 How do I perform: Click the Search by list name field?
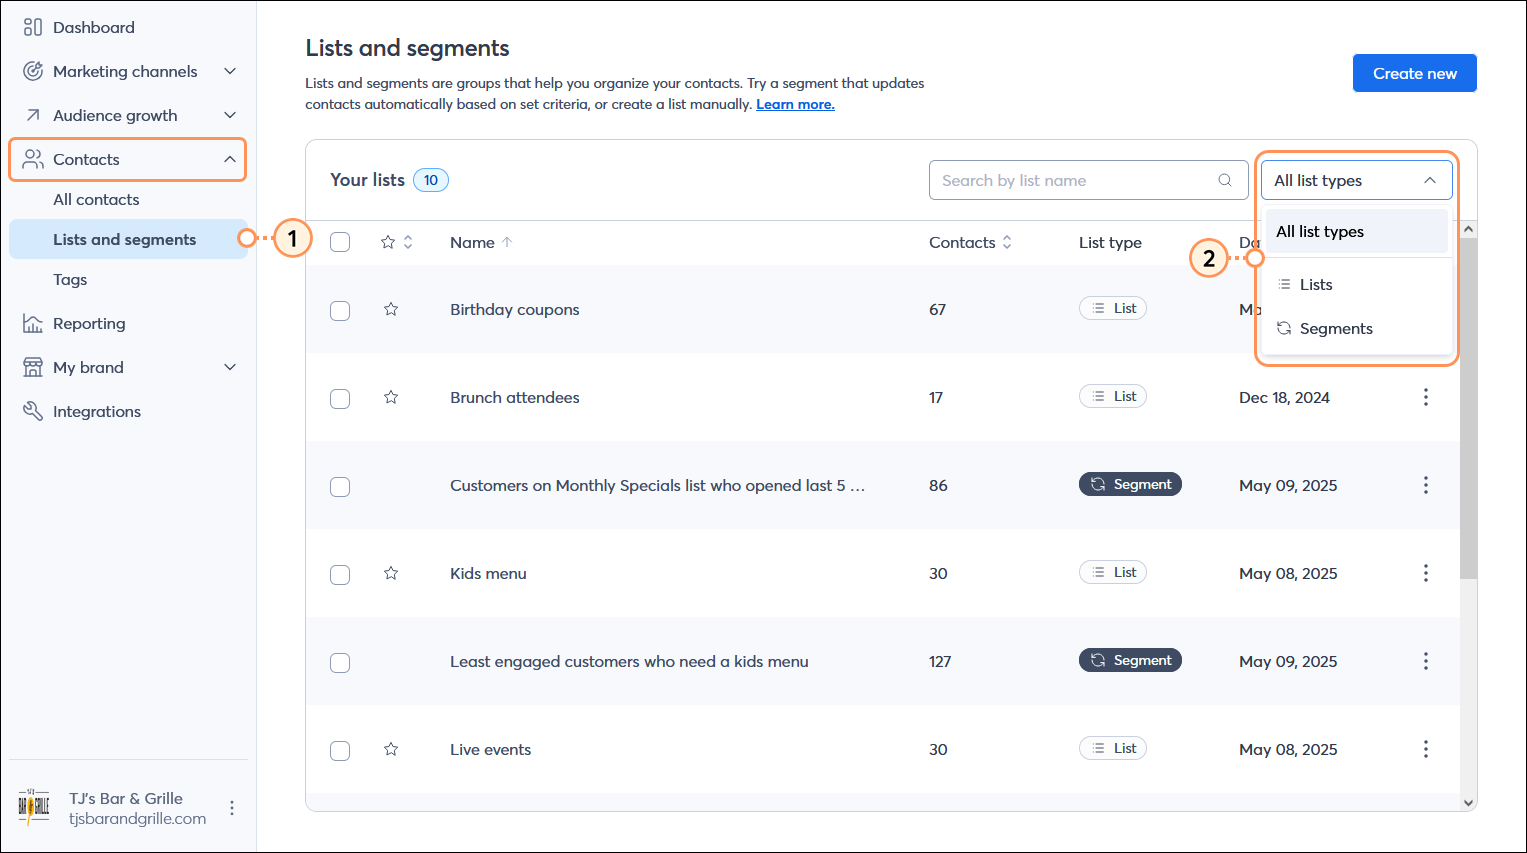coord(1088,180)
